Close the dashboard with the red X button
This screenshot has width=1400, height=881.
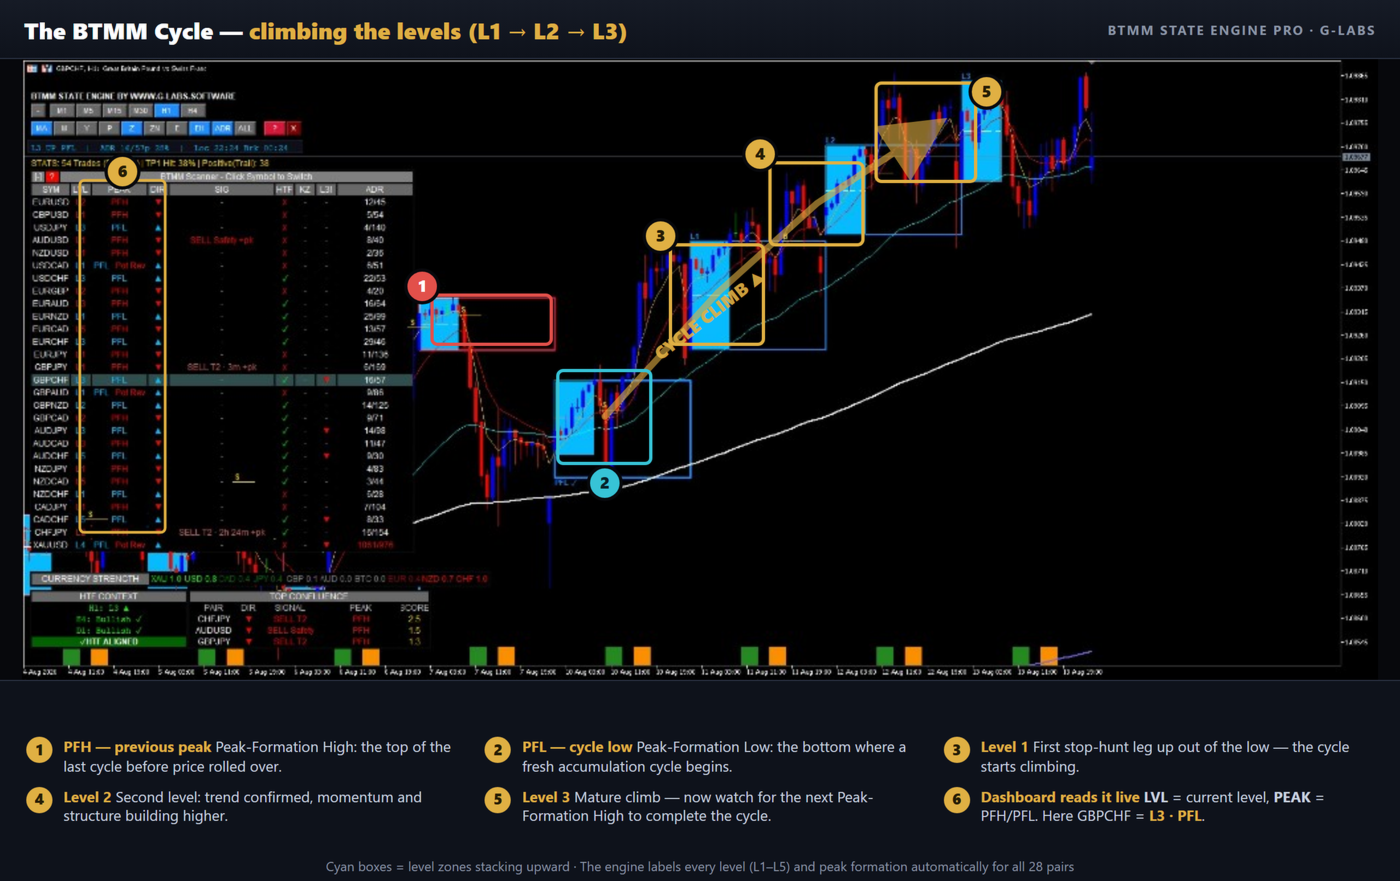point(293,128)
